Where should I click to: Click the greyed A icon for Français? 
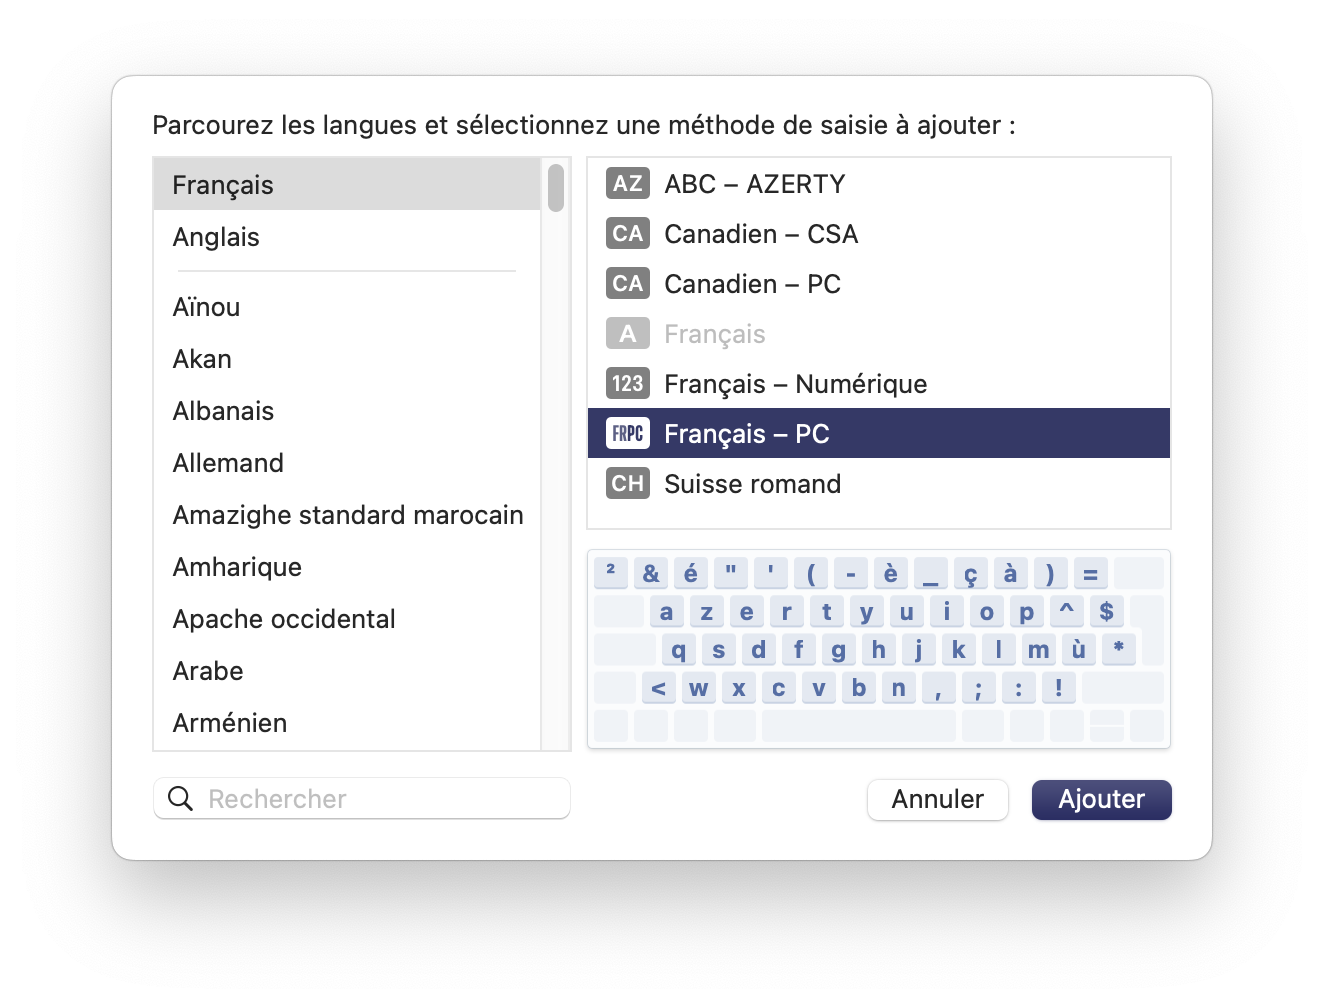click(x=628, y=334)
